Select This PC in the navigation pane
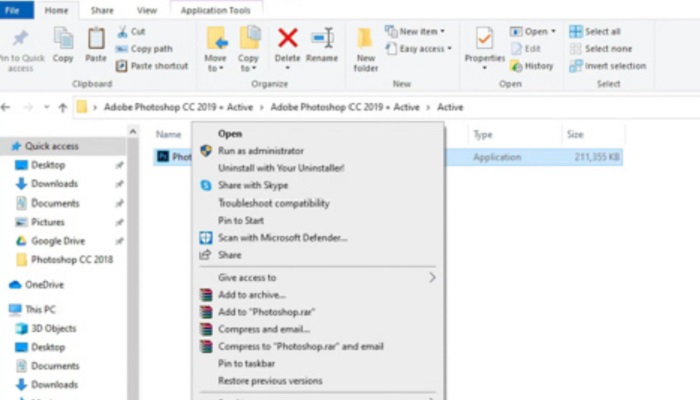 [x=40, y=309]
